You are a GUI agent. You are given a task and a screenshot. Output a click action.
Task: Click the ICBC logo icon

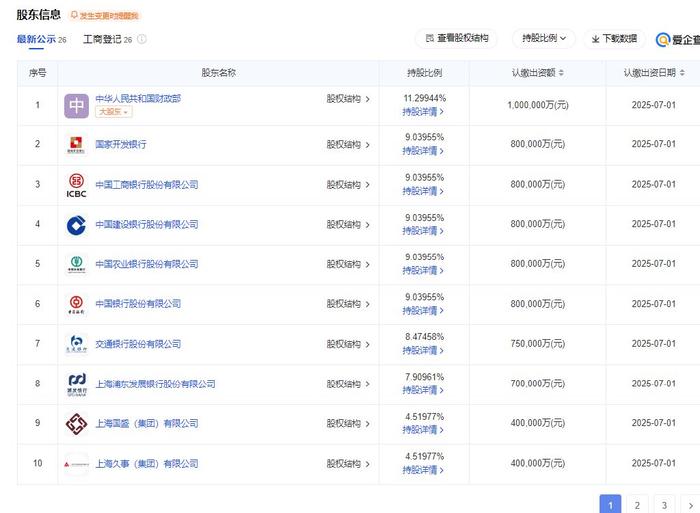(76, 185)
